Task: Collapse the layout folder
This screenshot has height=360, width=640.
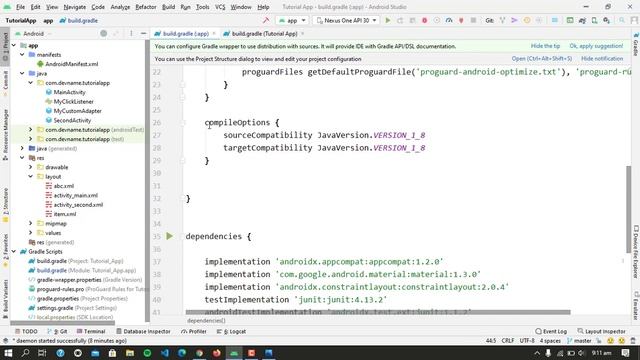Action: (x=31, y=176)
